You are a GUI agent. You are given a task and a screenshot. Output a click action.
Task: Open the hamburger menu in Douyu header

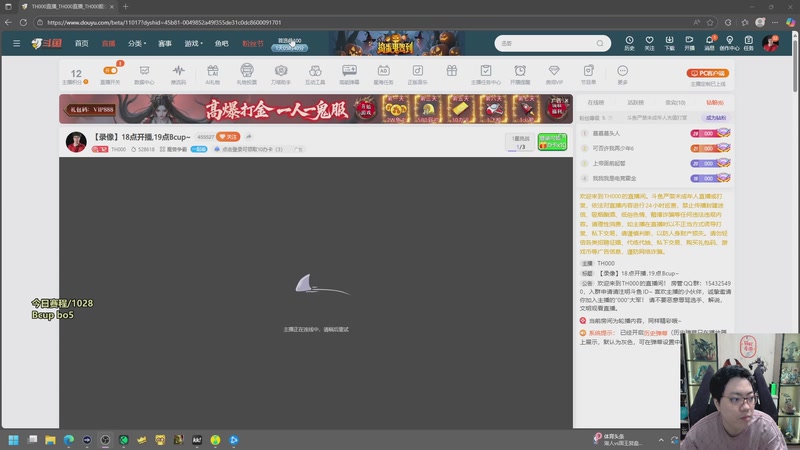16,43
